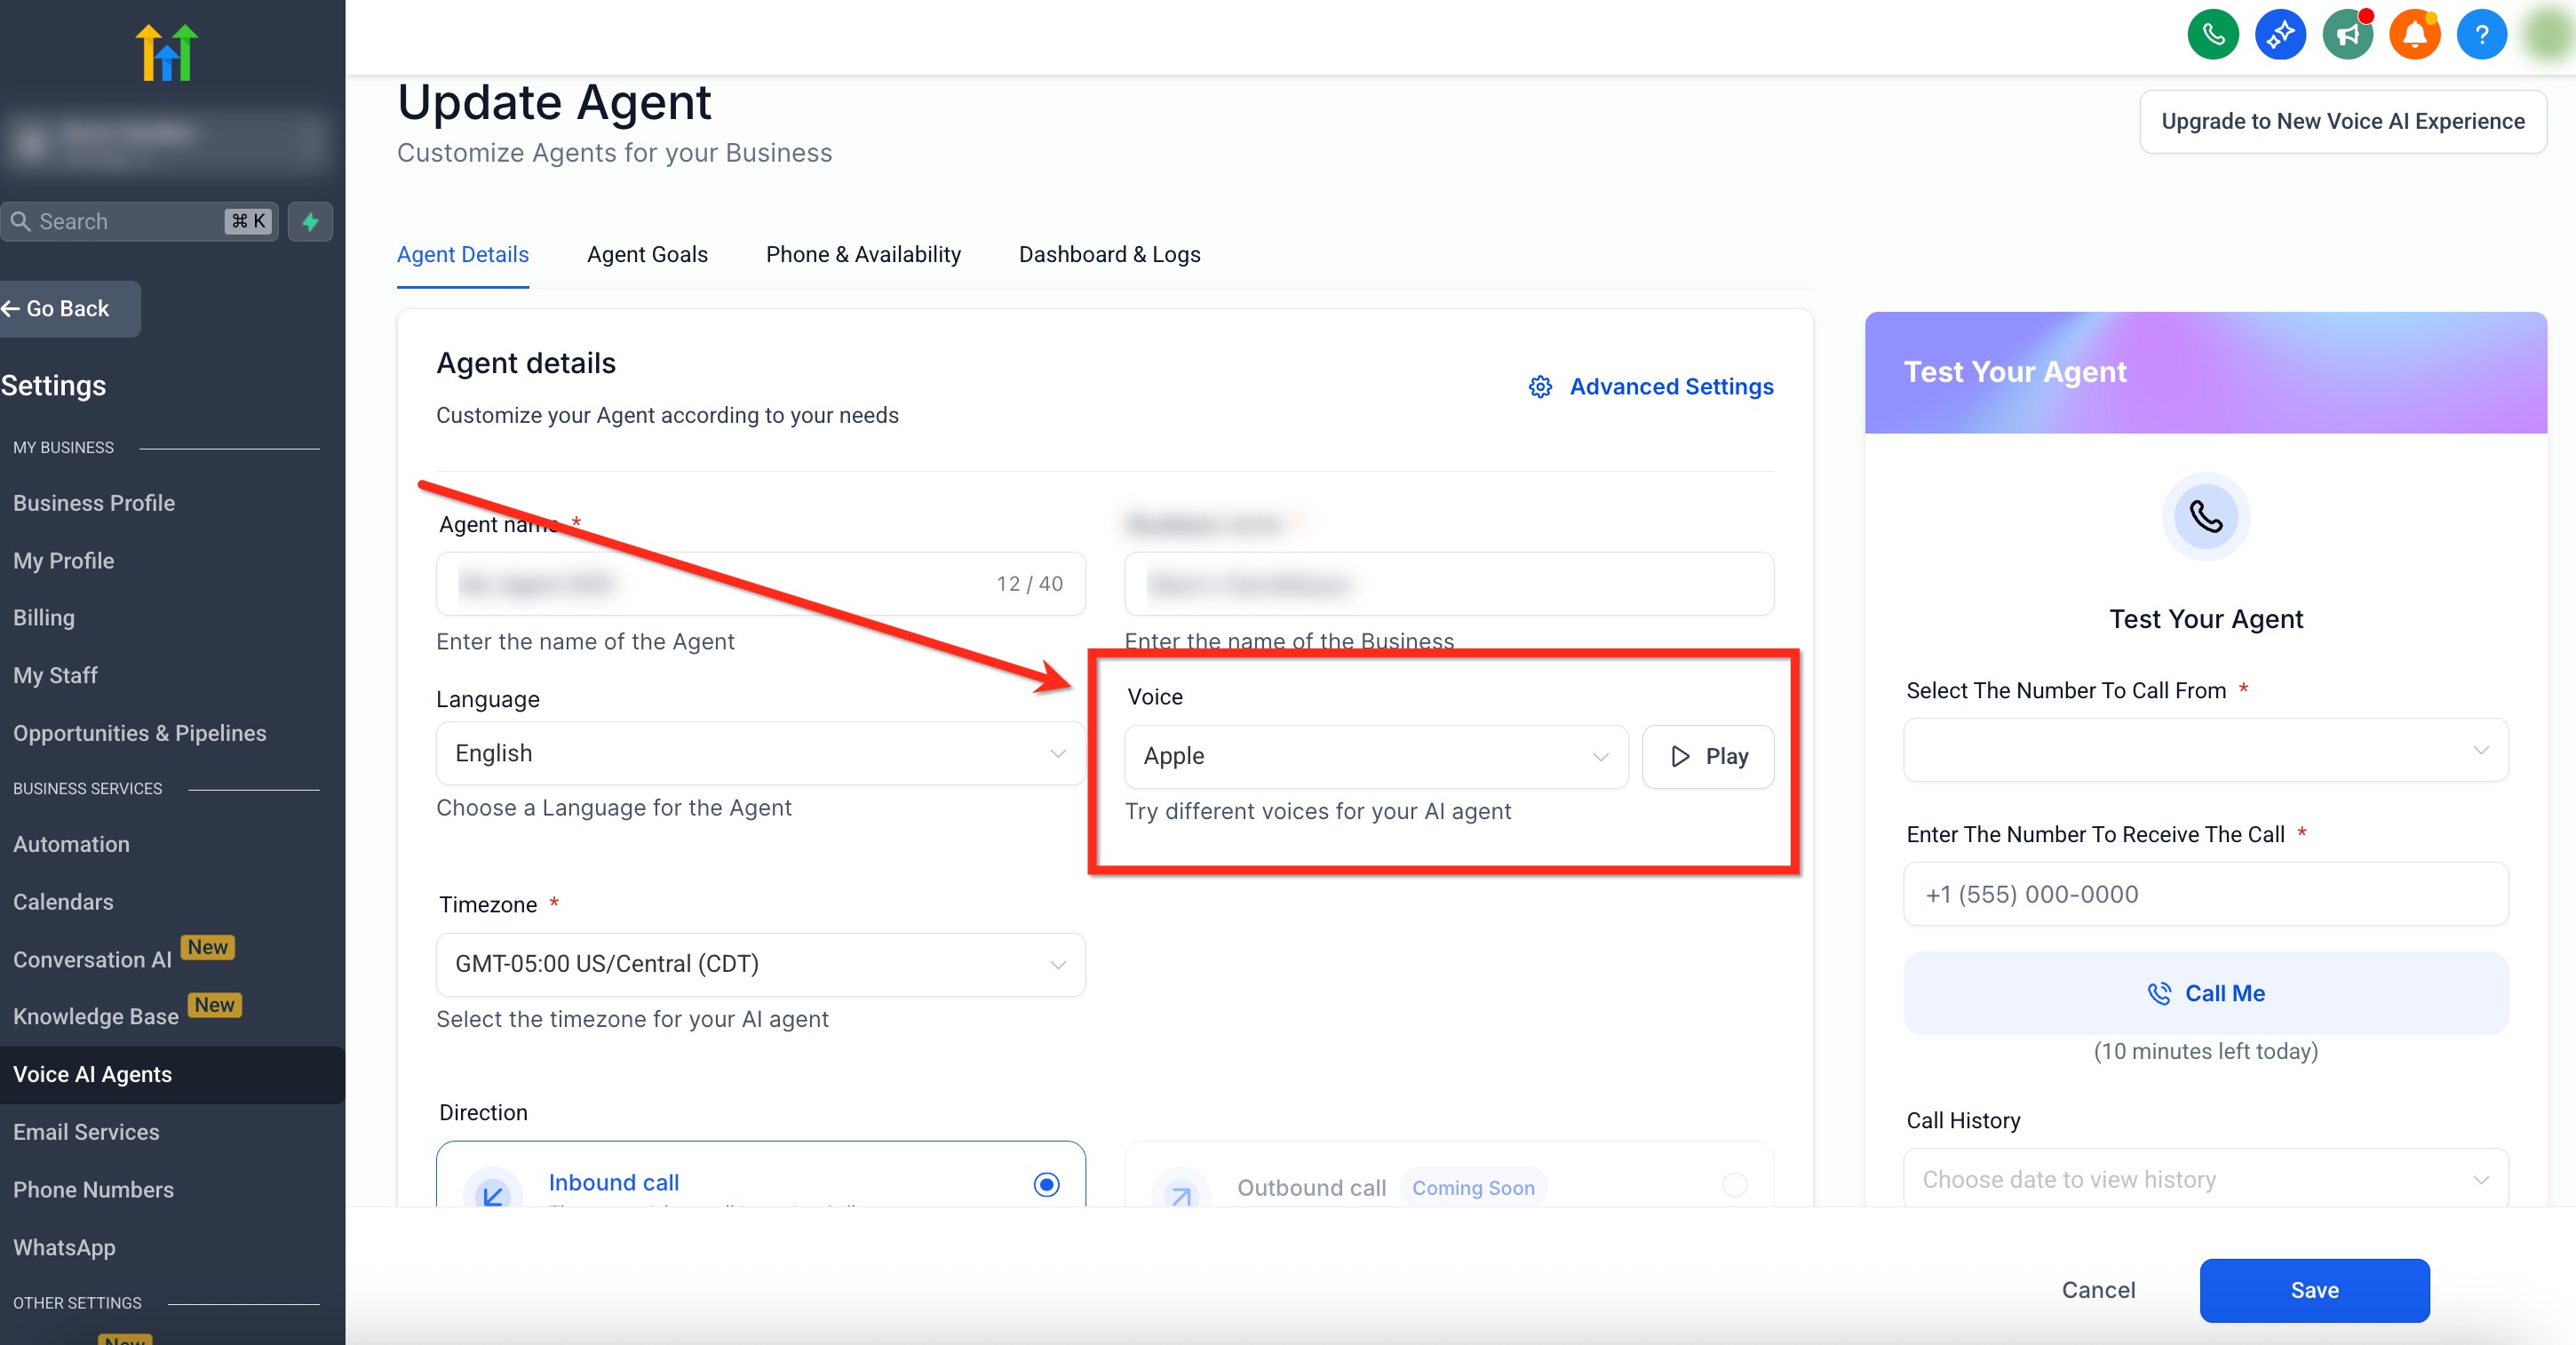Click the green lightning quick actions icon

(310, 221)
